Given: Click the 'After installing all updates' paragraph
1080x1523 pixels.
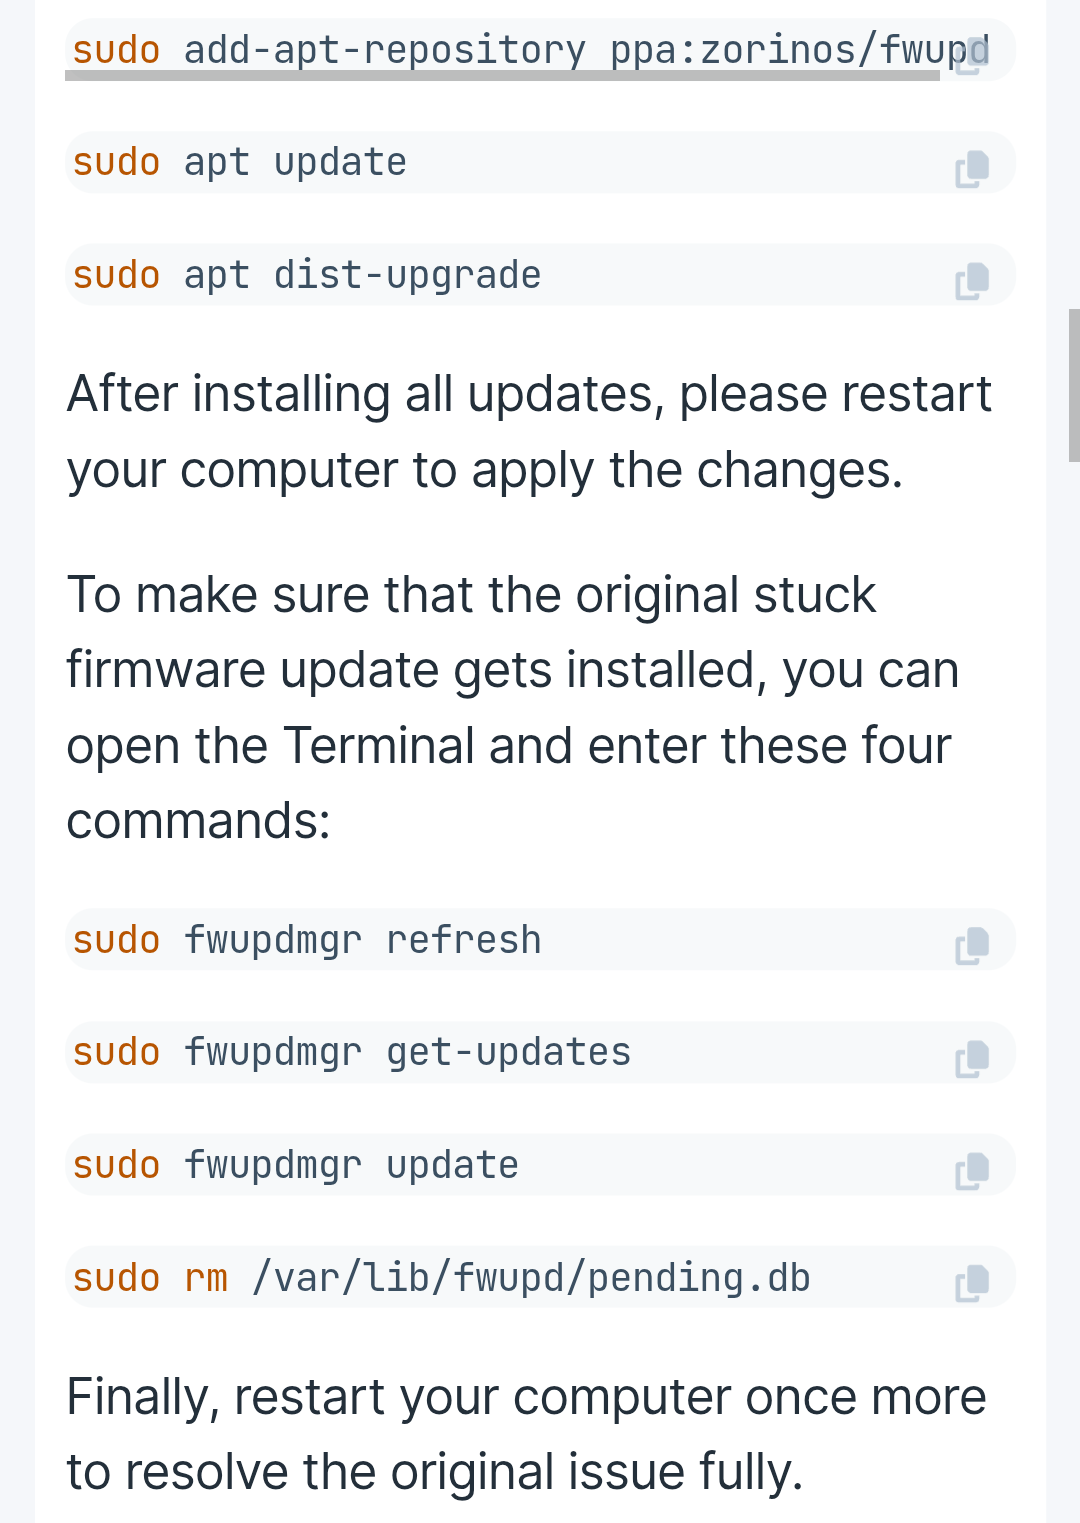Looking at the screenshot, I should pos(529,432).
